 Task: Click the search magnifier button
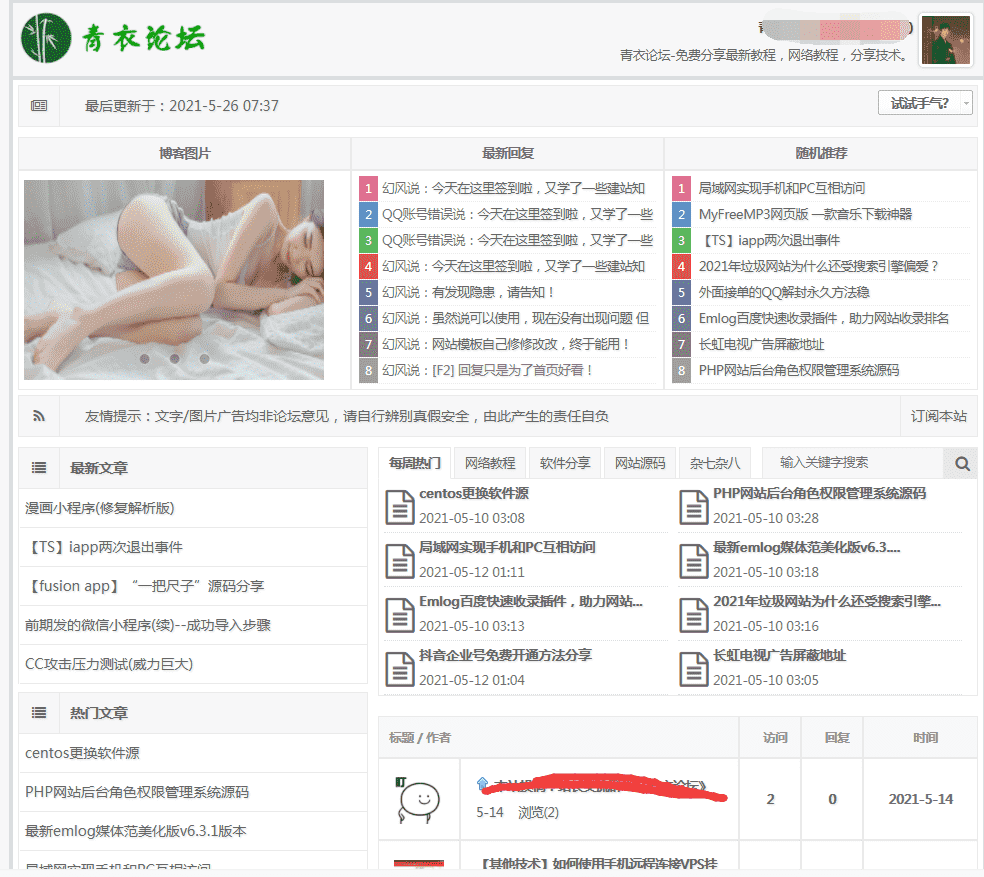pos(961,463)
